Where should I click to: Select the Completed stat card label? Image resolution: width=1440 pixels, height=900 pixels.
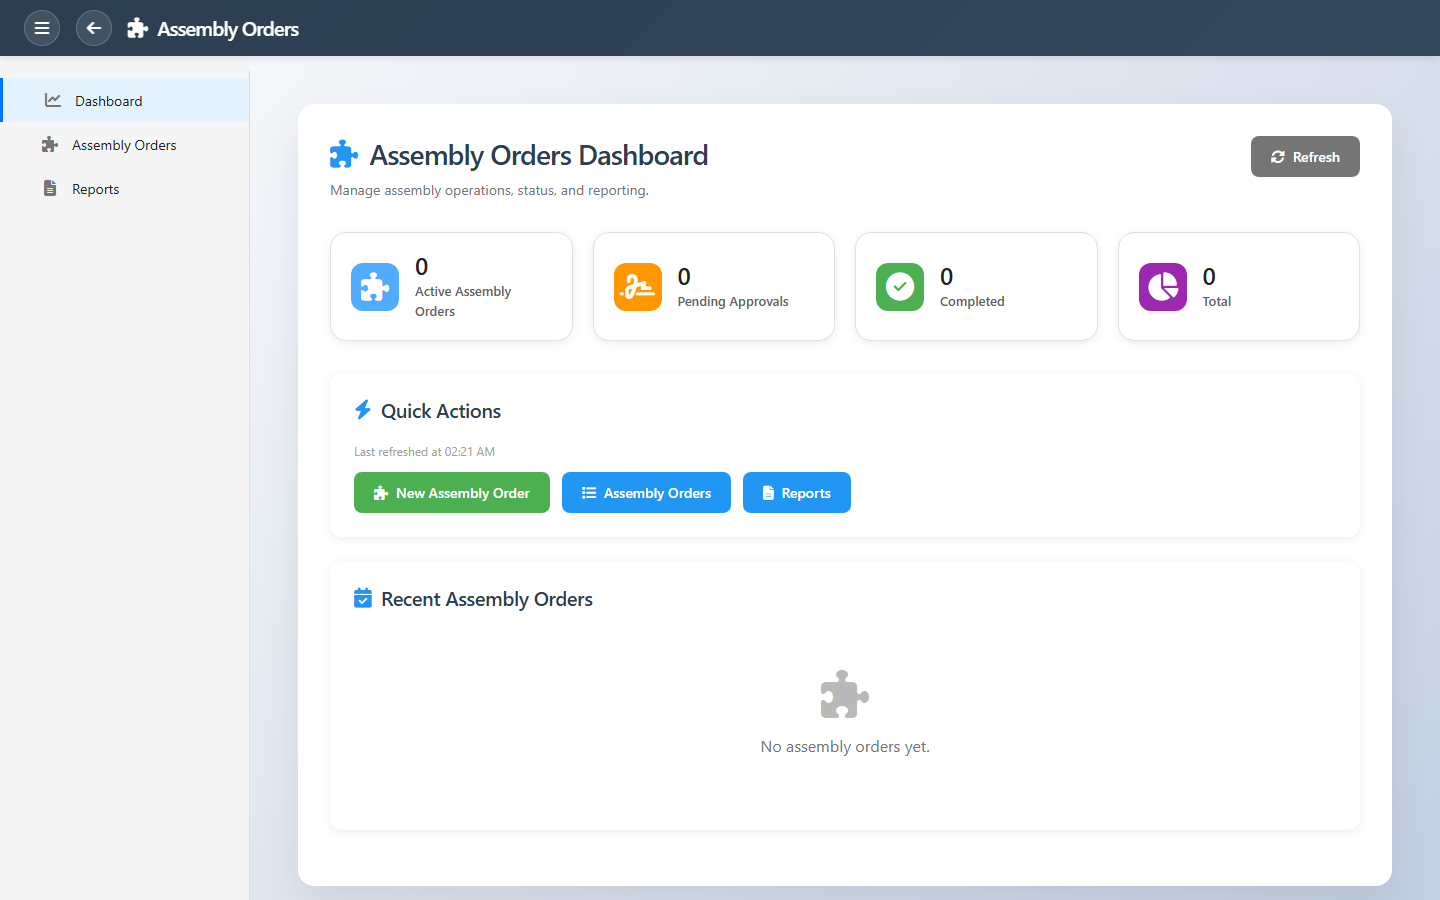coord(972,301)
